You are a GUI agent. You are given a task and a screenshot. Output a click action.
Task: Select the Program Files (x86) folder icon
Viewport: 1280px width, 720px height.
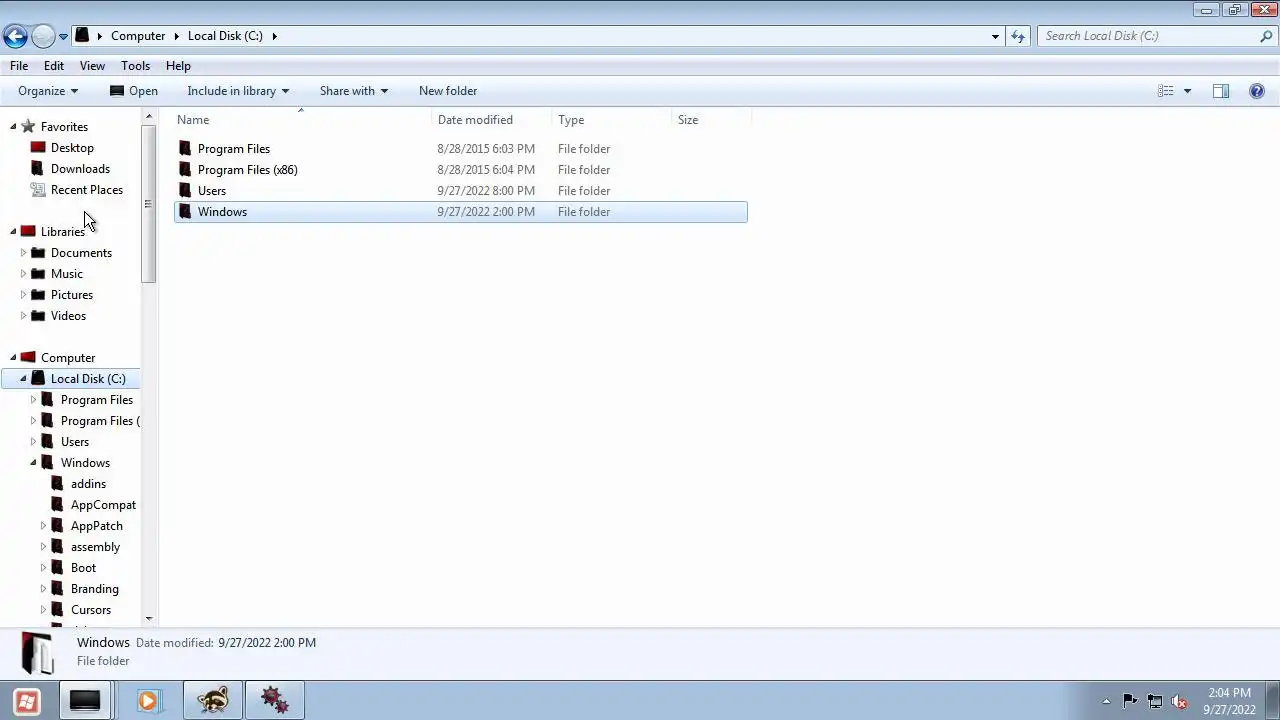click(185, 170)
